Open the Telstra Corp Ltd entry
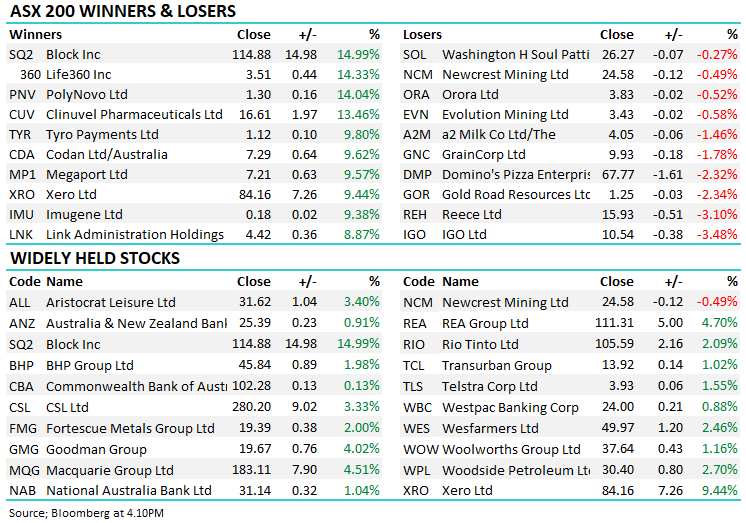746x523 pixels. coord(490,386)
